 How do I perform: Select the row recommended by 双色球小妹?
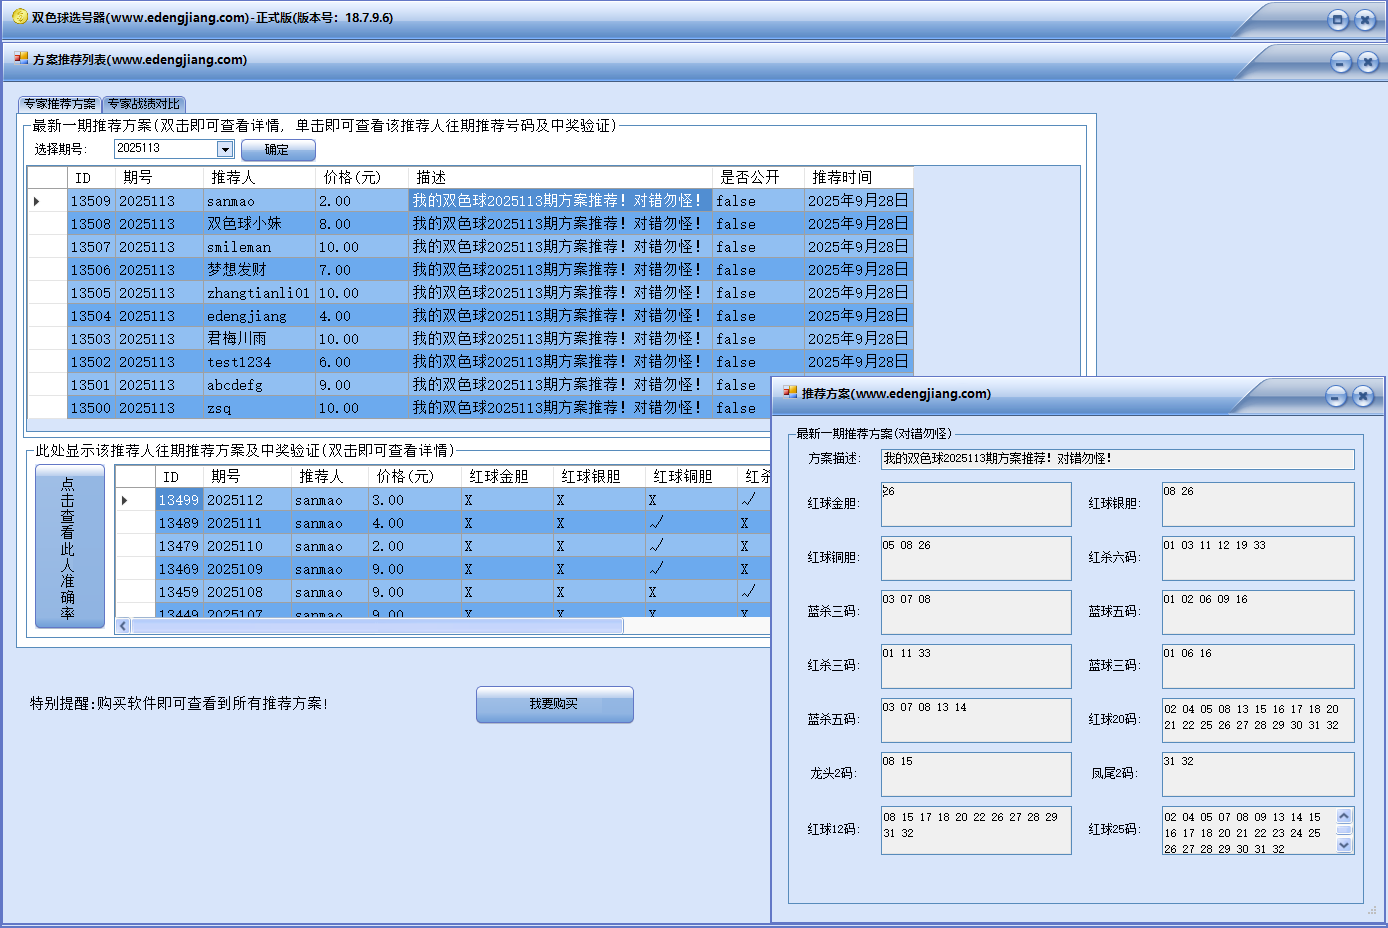point(244,224)
